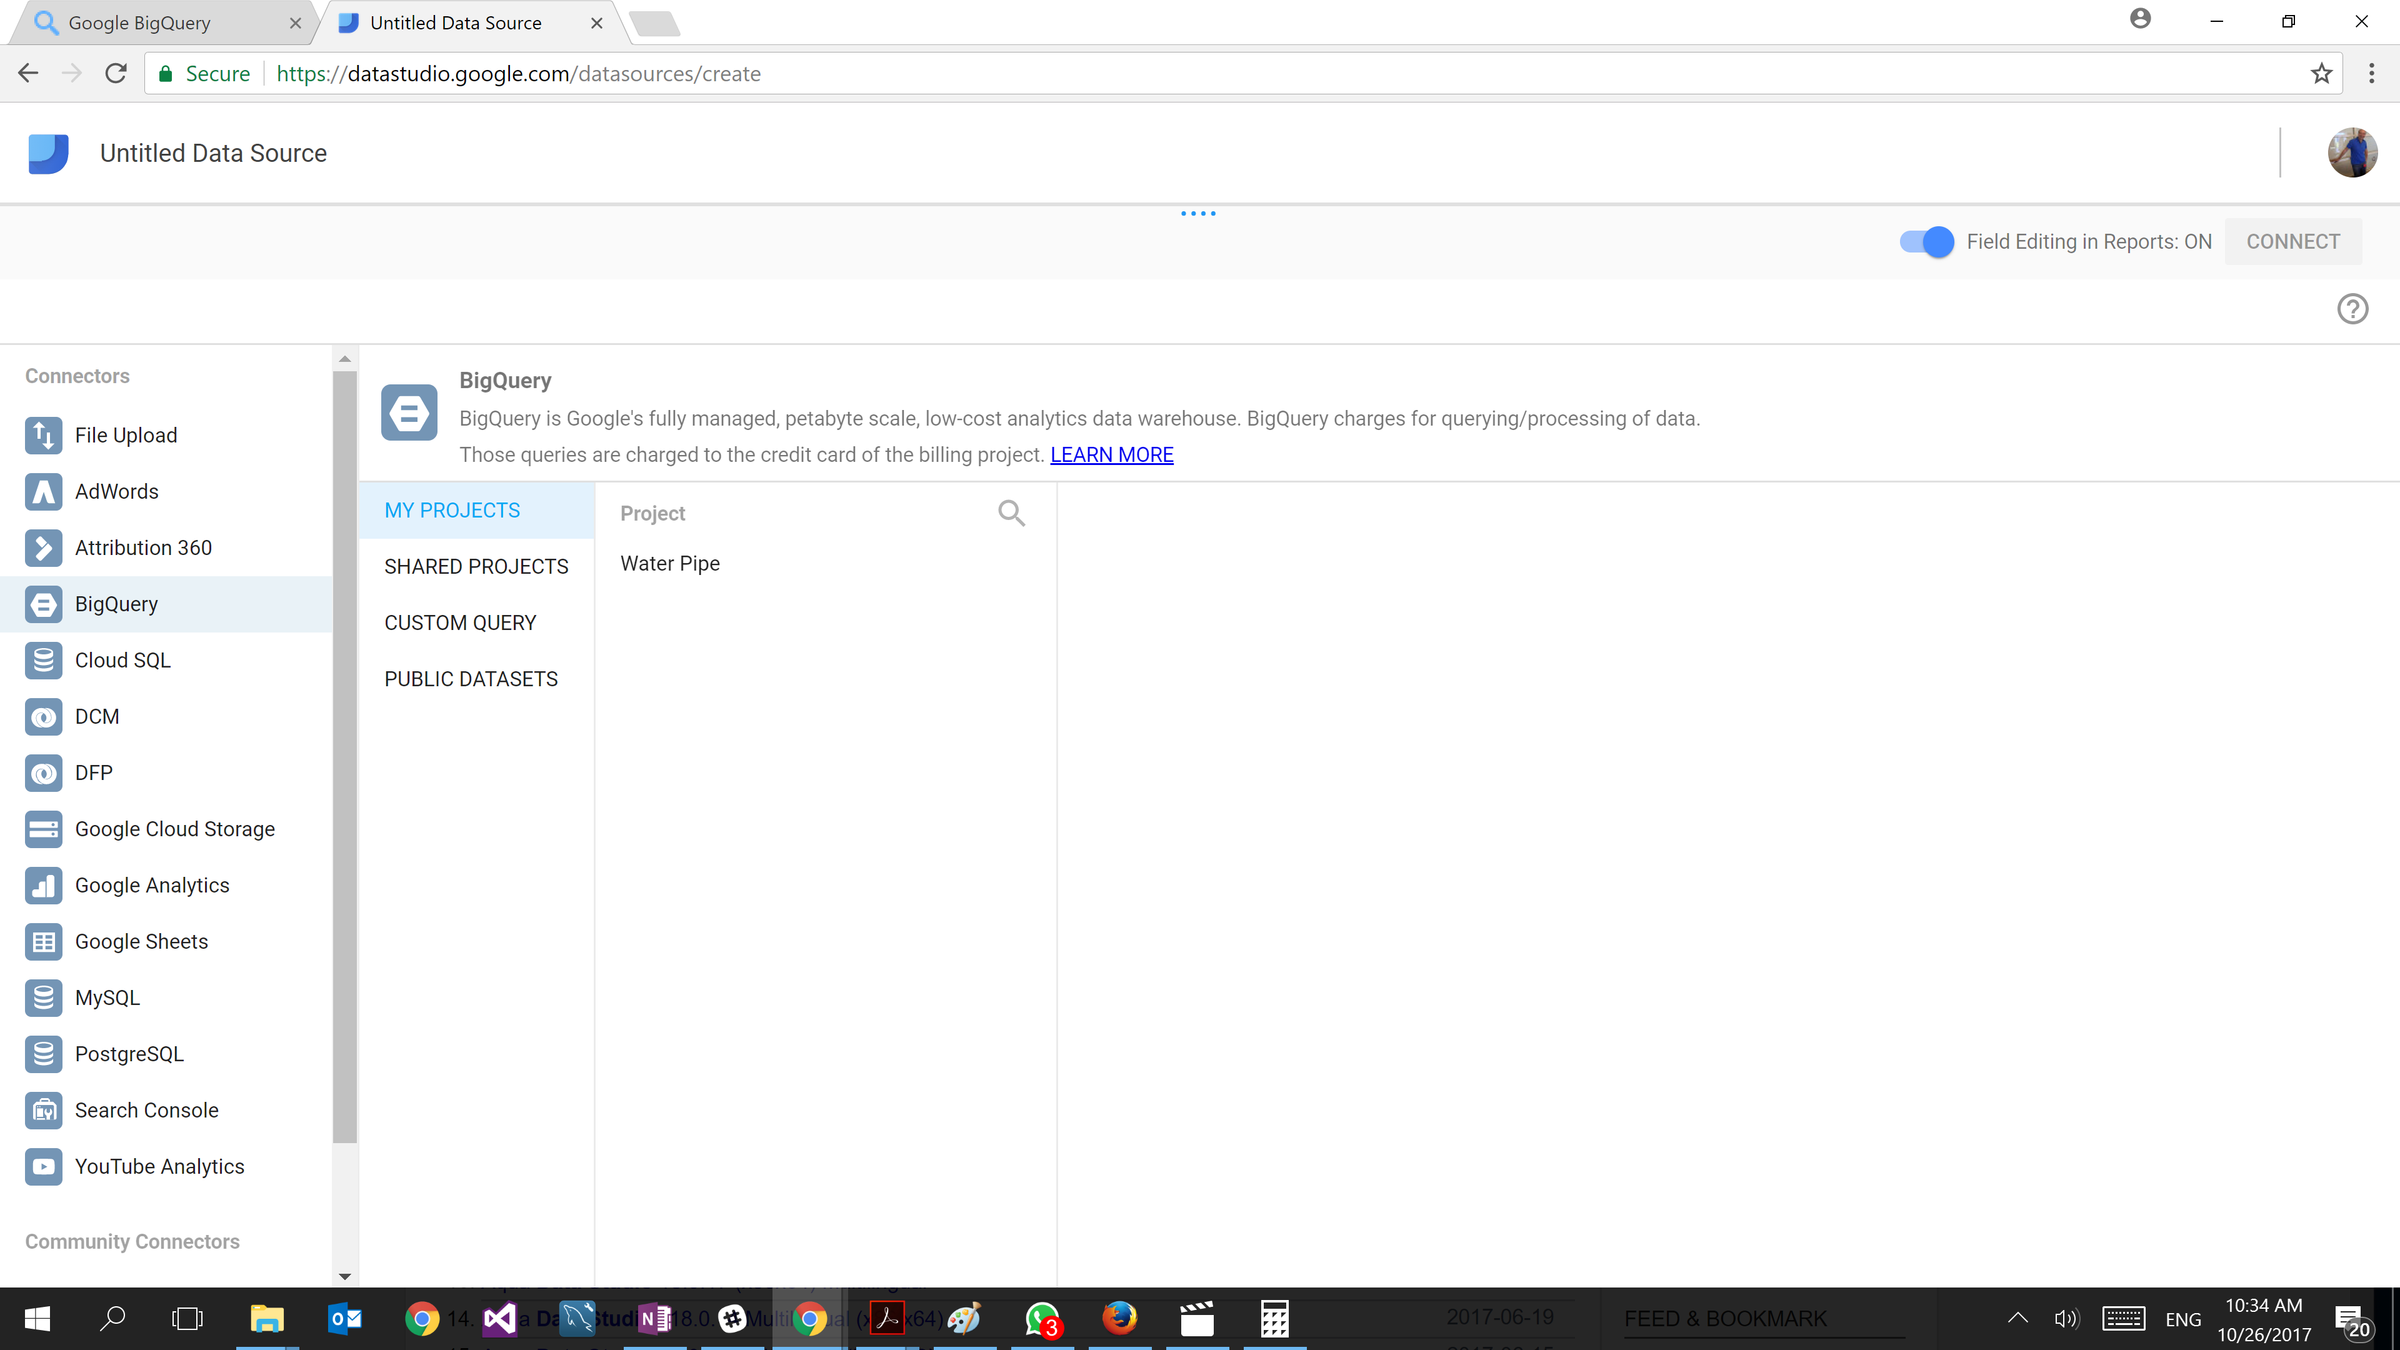Open the Search Console connector

(x=166, y=1110)
